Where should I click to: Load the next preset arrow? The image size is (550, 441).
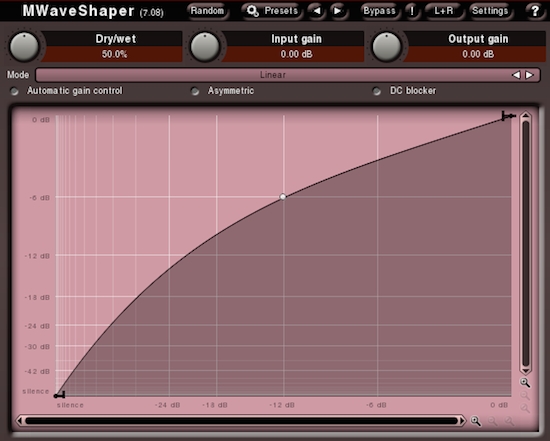click(337, 11)
